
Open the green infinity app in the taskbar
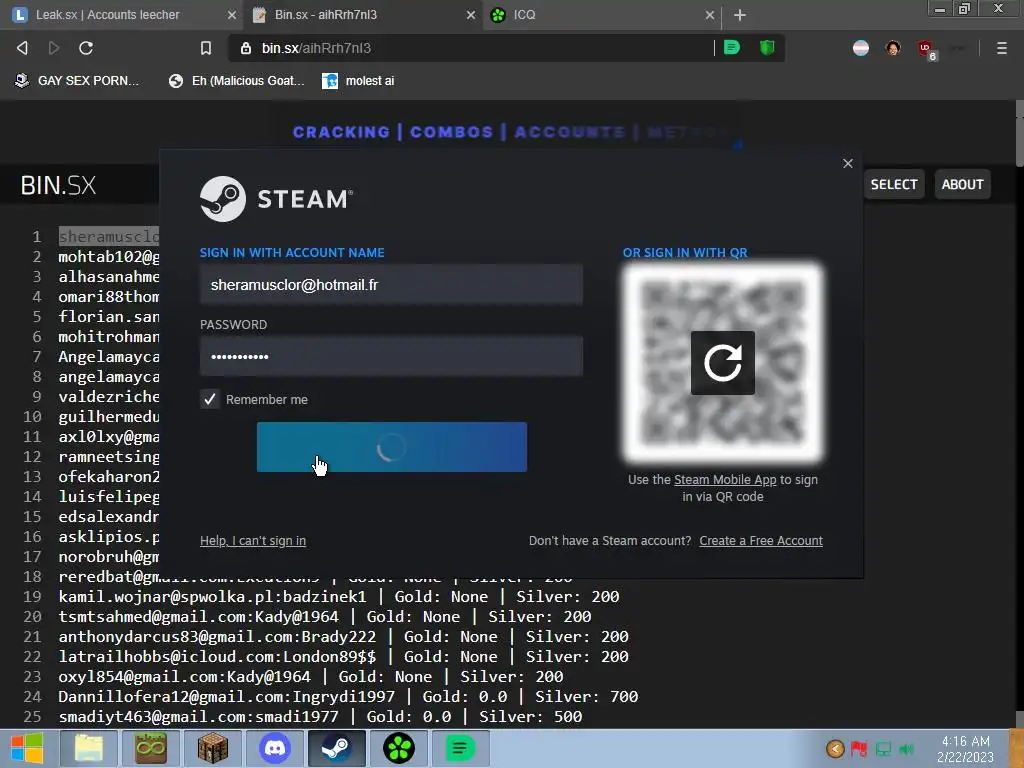(x=151, y=748)
